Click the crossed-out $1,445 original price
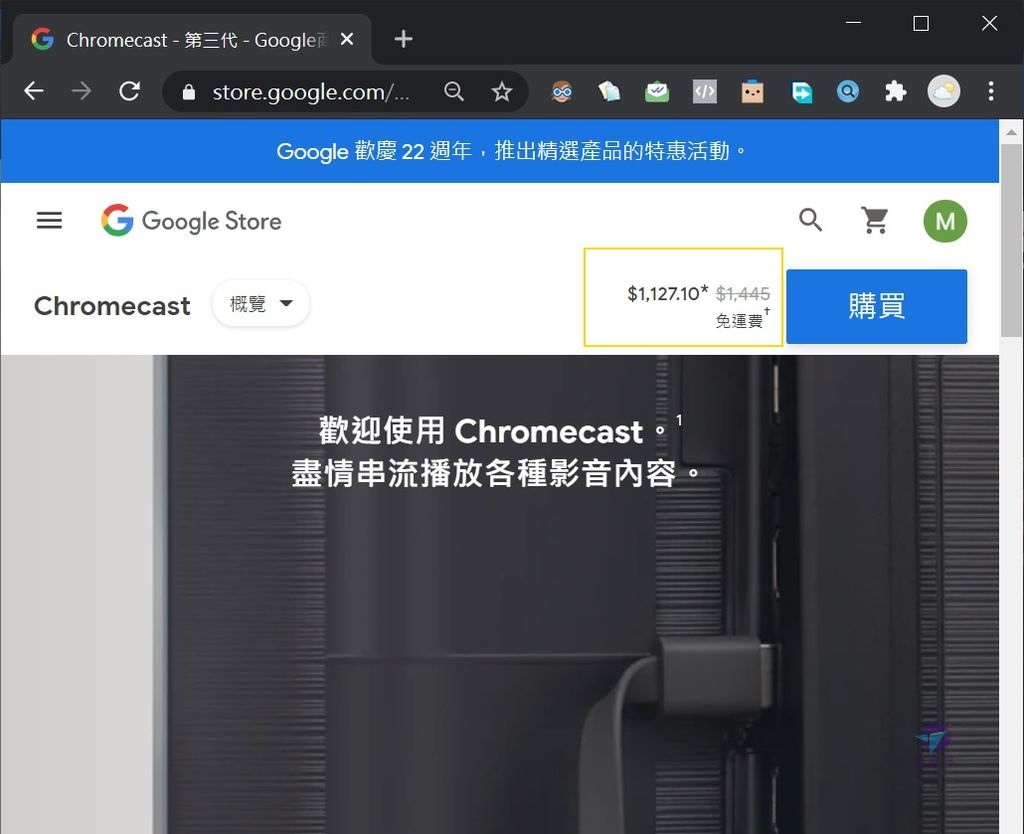Viewport: 1024px width, 834px height. click(x=743, y=293)
